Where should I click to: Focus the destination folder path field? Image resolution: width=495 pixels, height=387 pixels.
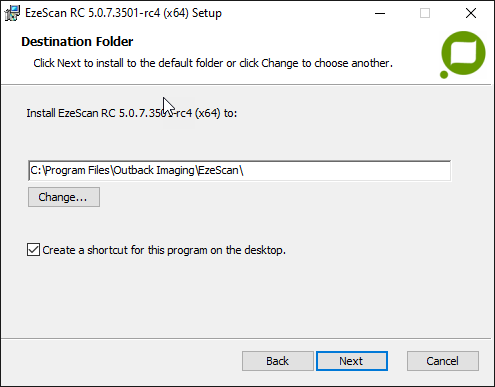click(239, 171)
